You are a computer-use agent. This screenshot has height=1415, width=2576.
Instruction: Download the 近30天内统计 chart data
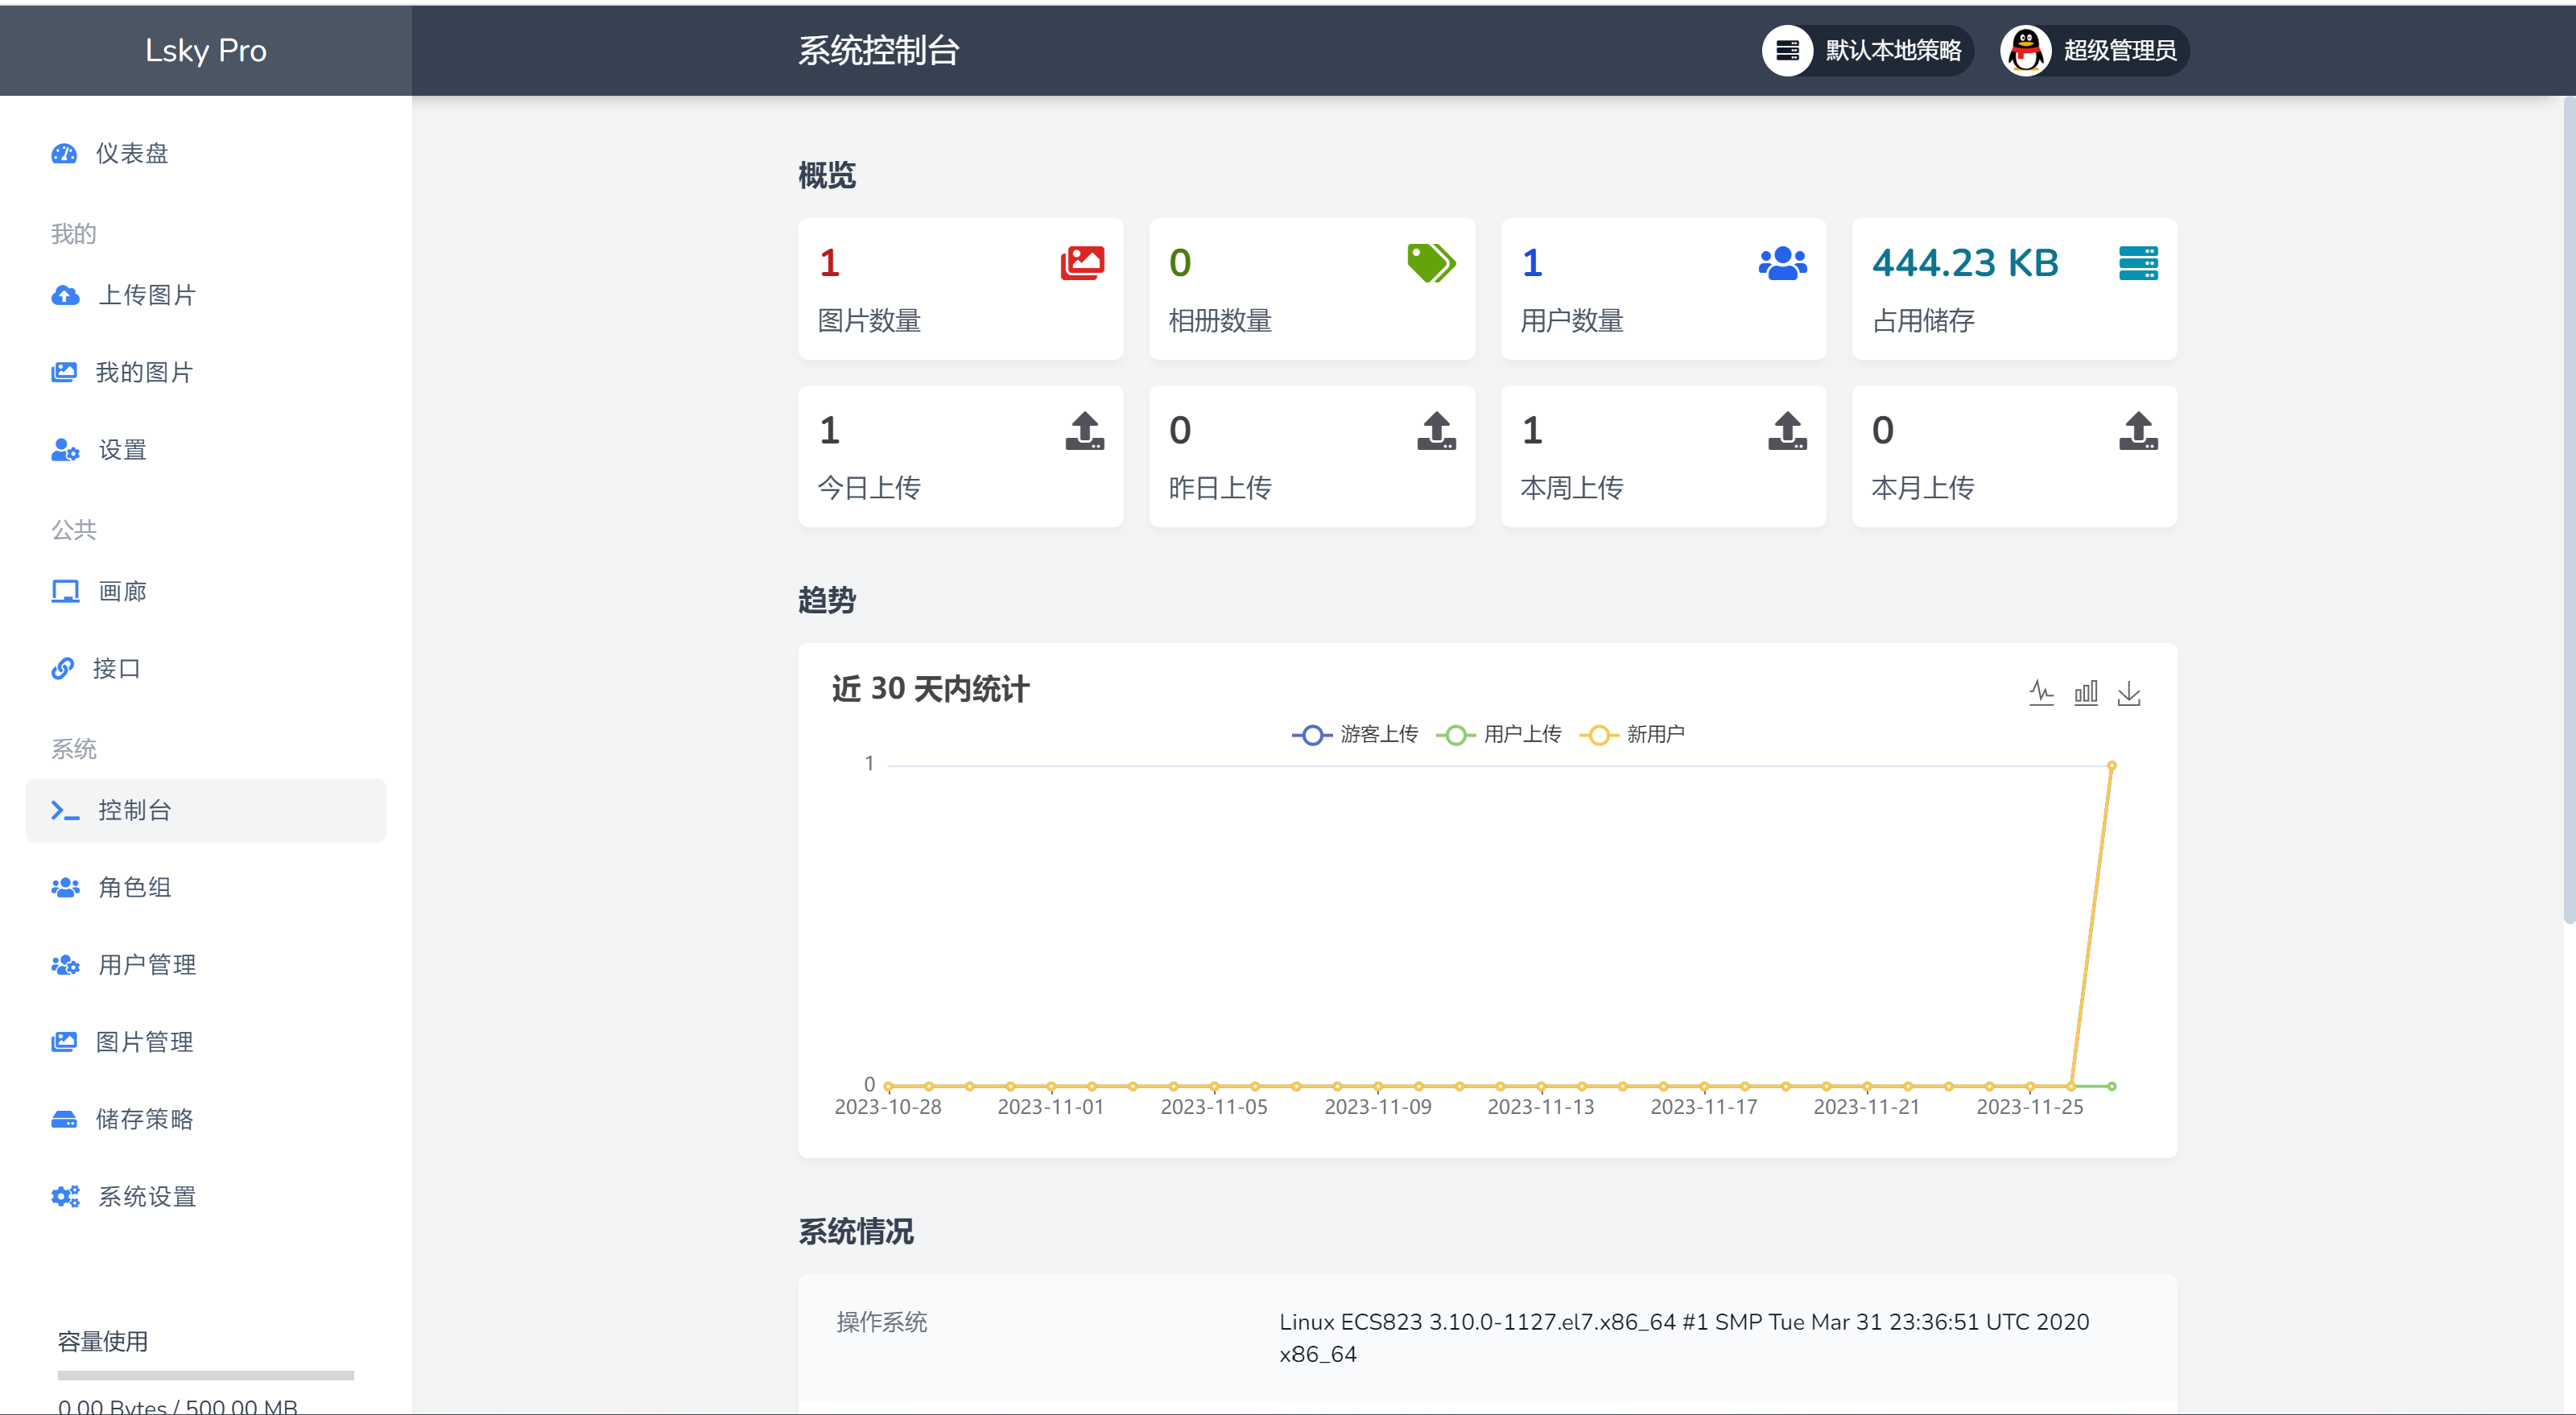[x=2129, y=692]
